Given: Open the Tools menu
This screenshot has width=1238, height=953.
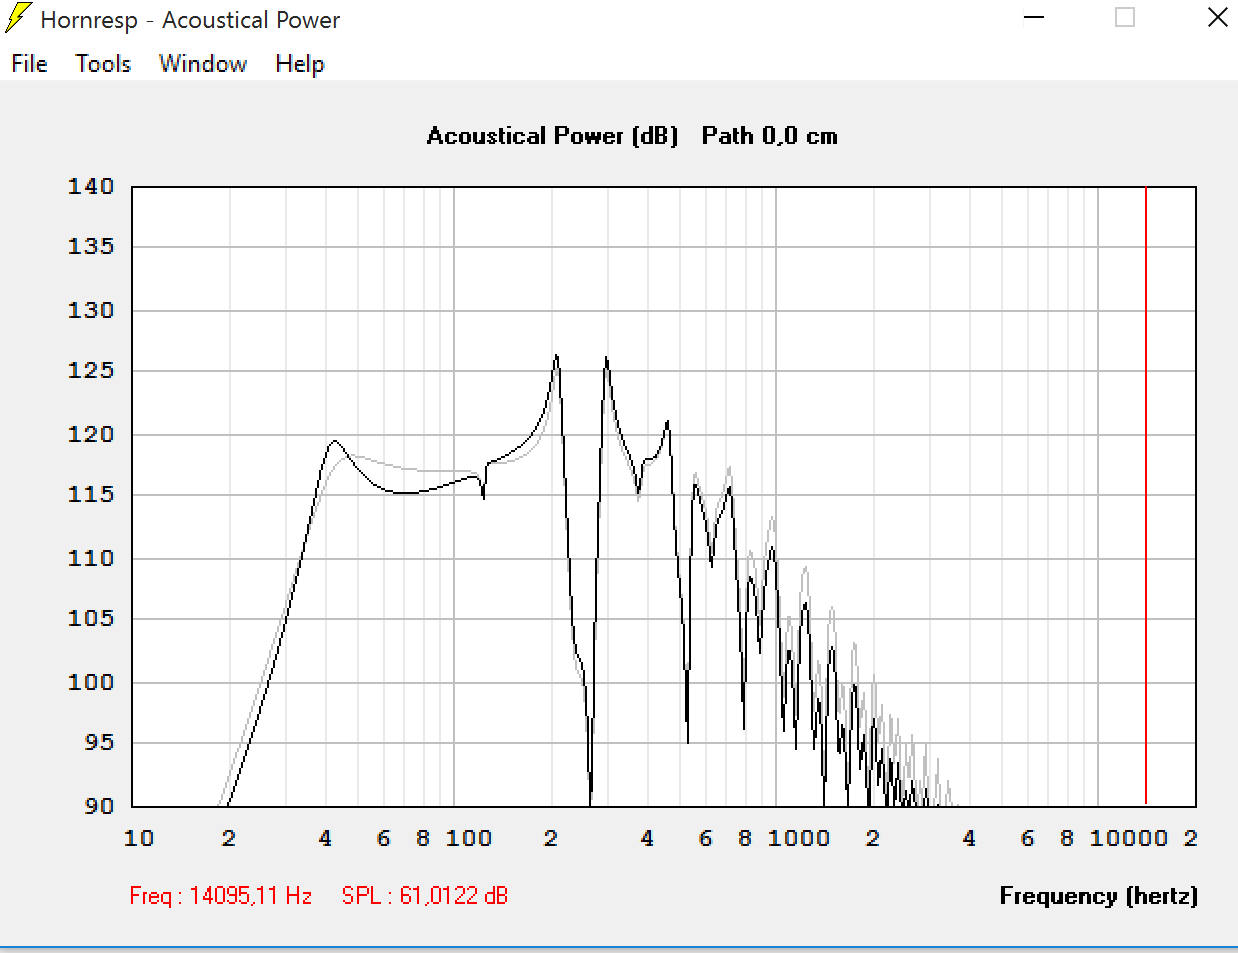Looking at the screenshot, I should click(x=103, y=64).
